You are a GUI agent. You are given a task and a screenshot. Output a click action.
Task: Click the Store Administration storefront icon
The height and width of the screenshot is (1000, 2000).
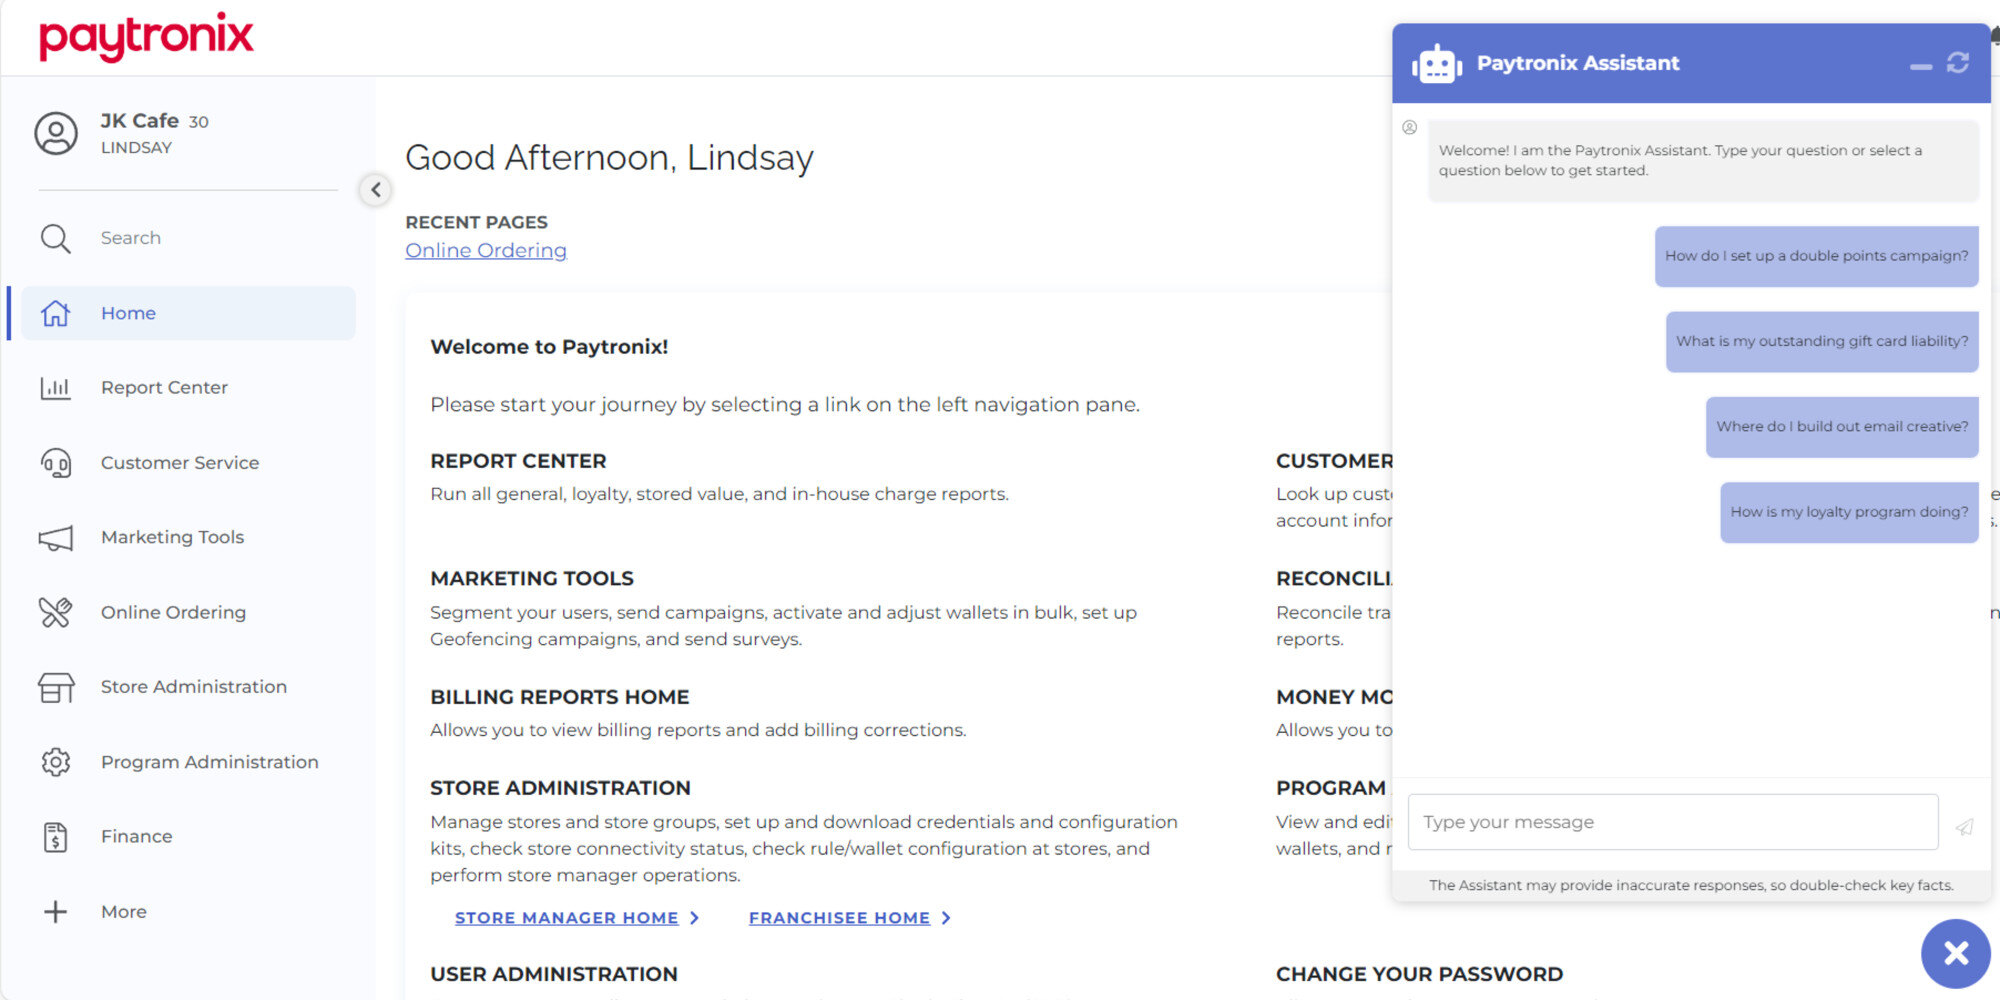[55, 687]
